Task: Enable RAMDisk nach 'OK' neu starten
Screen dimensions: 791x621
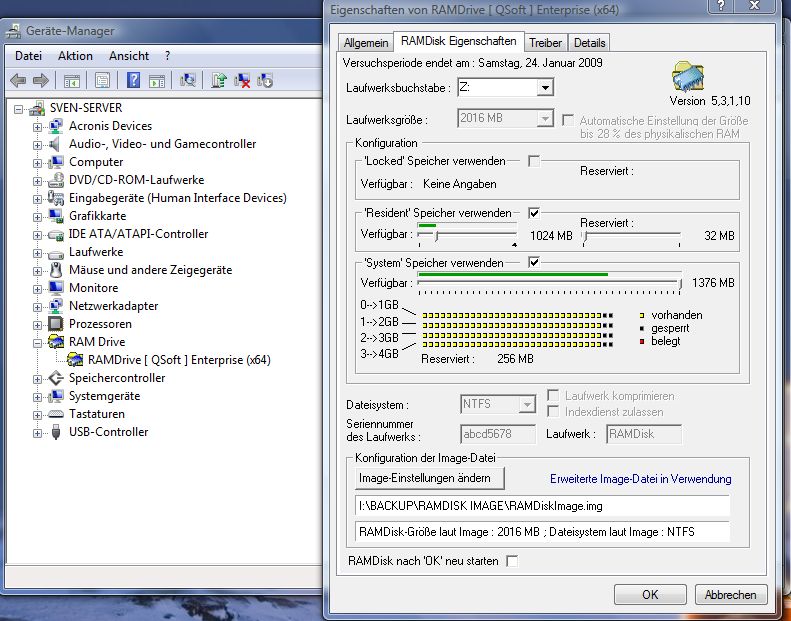Action: [512, 561]
